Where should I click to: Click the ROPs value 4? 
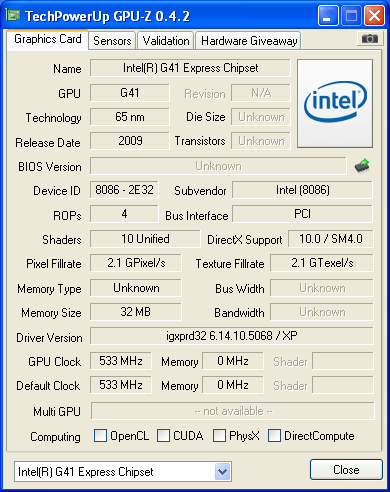pos(124,214)
